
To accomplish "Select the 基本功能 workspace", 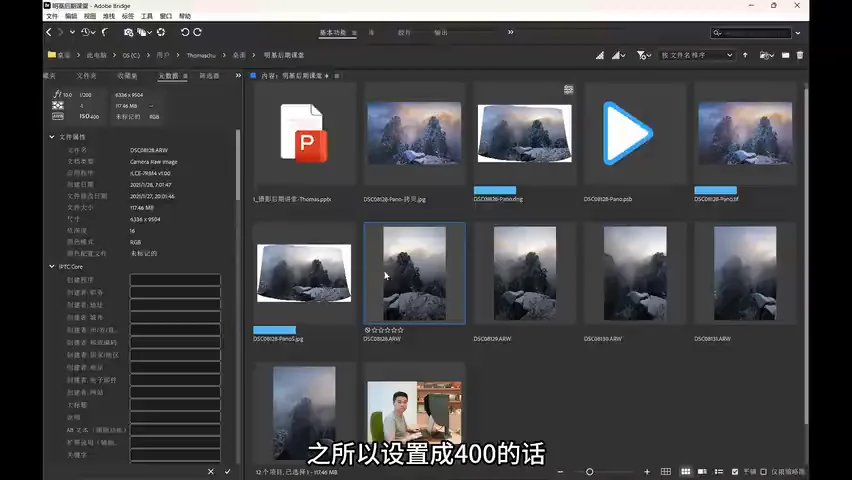I will coord(333,33).
